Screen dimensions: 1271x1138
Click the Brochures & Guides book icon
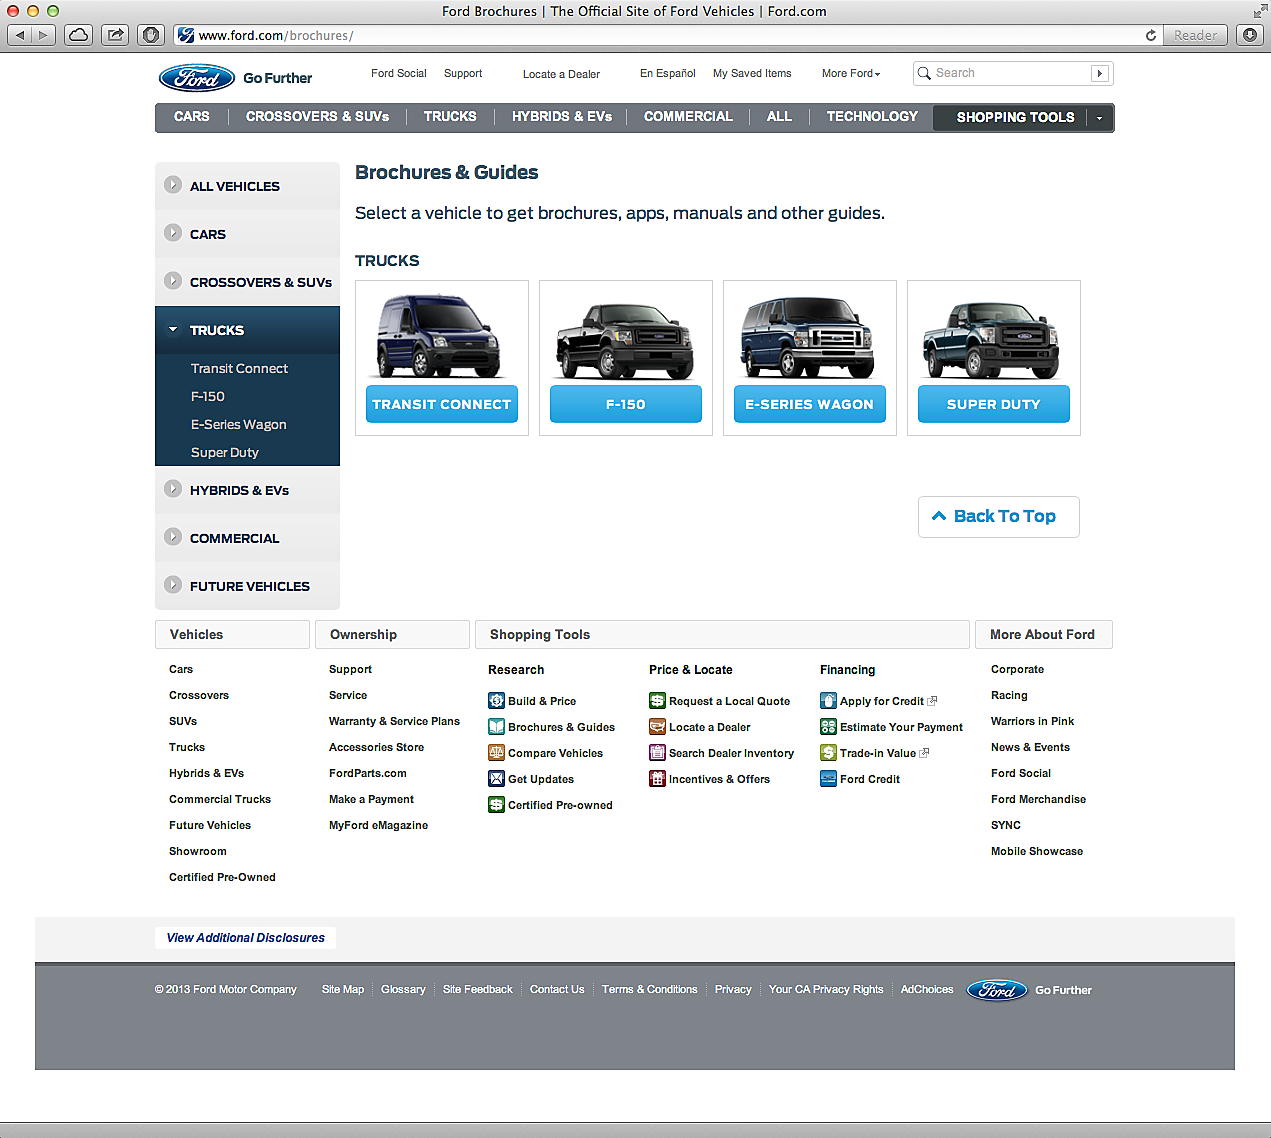point(496,727)
